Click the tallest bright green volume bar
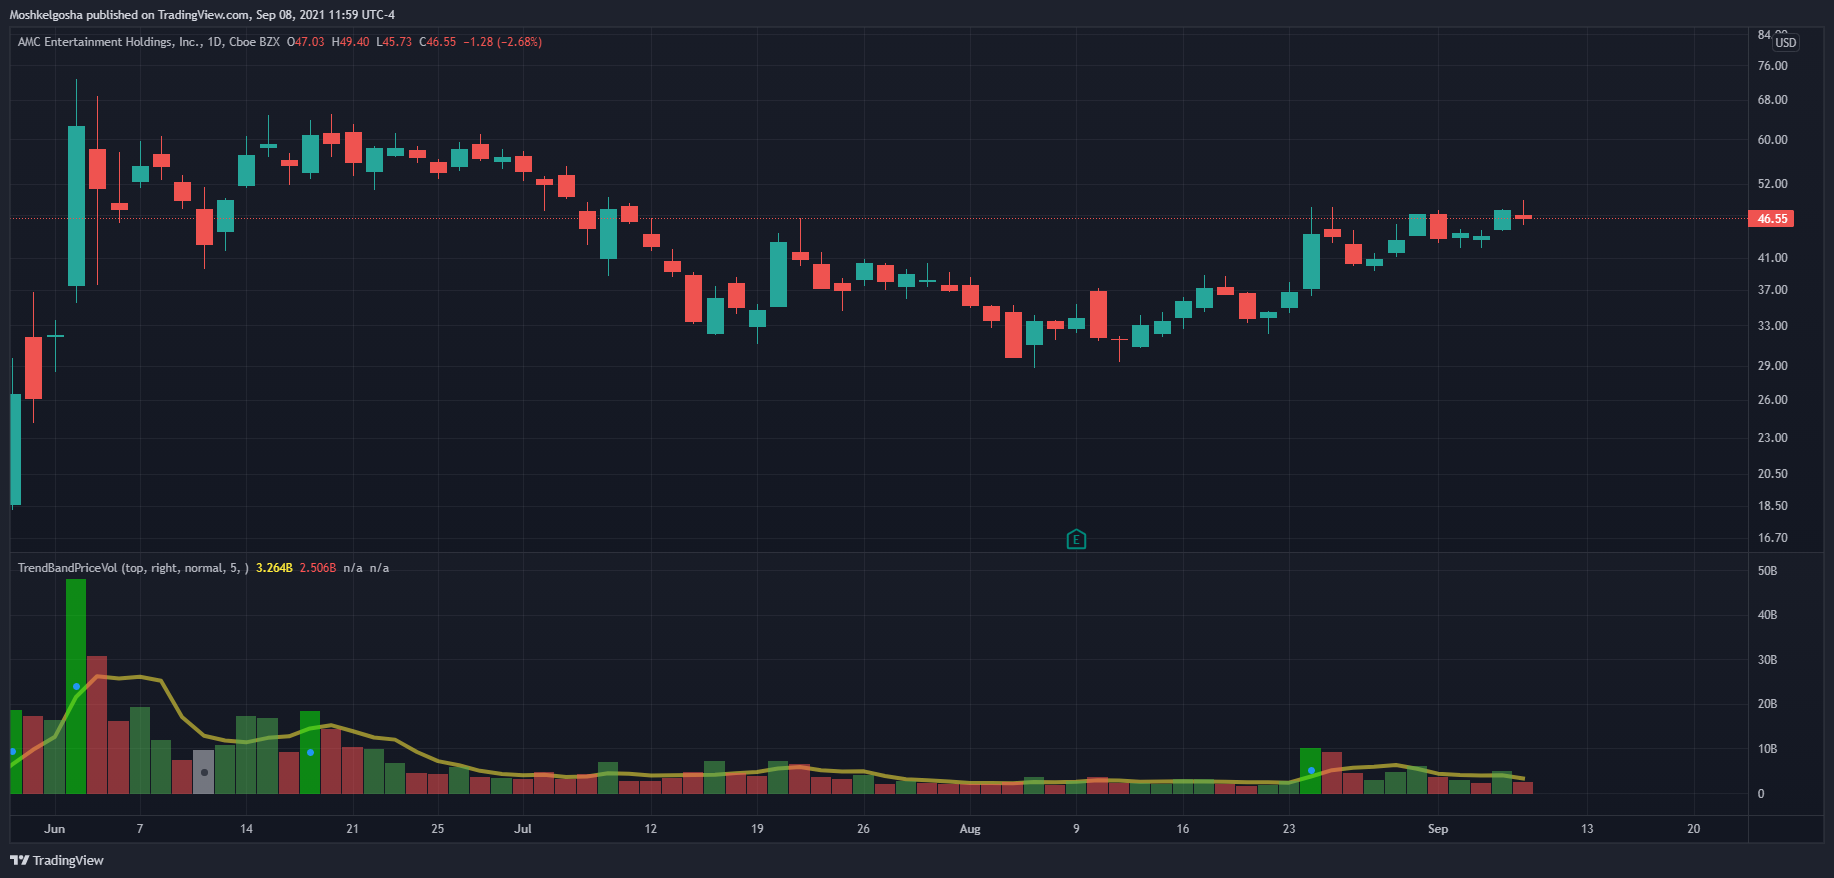The width and height of the screenshot is (1834, 878). click(x=76, y=686)
